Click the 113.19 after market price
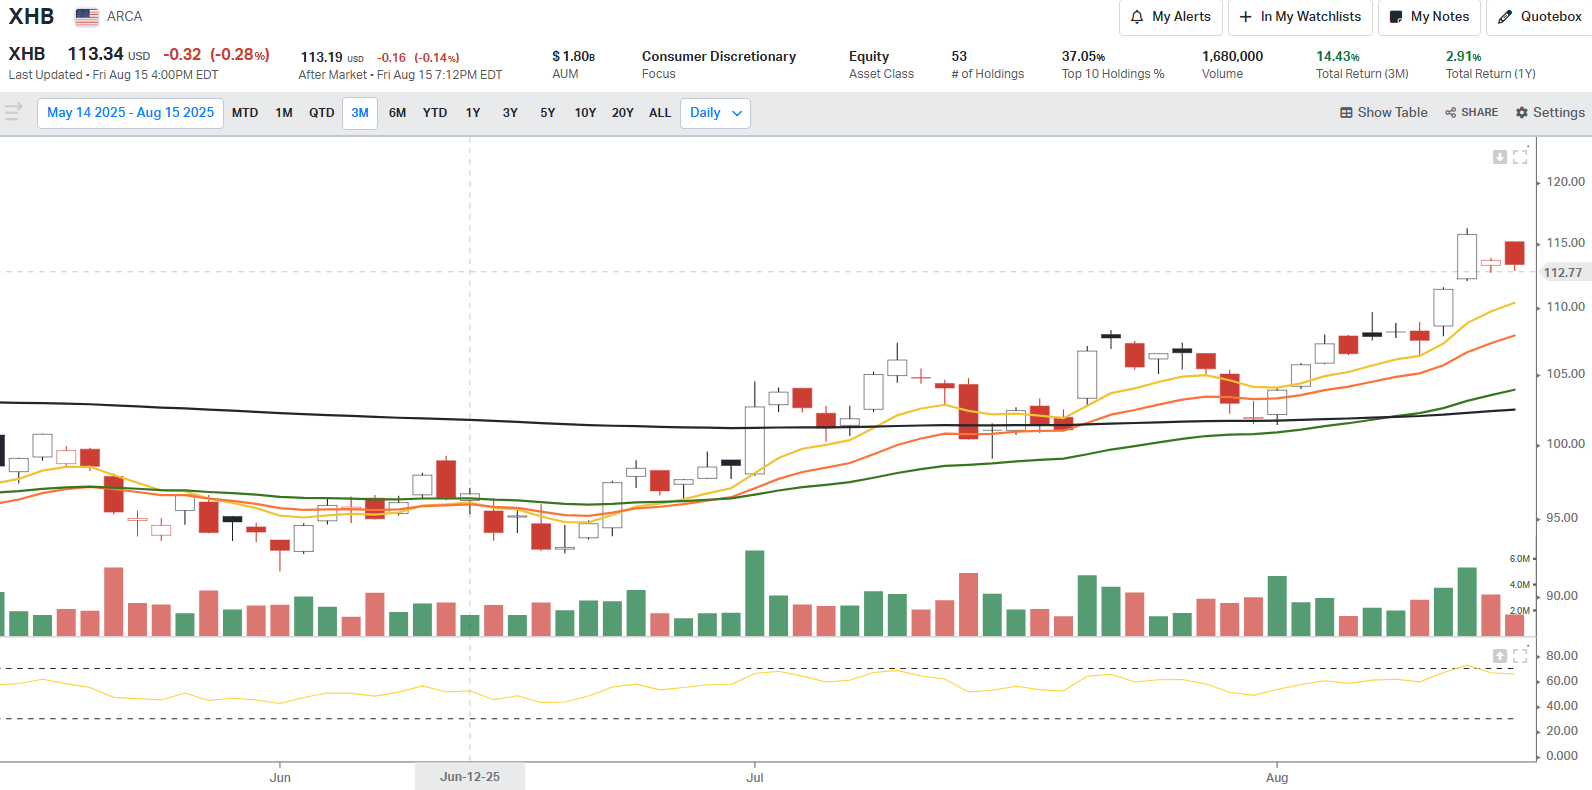 click(x=321, y=58)
